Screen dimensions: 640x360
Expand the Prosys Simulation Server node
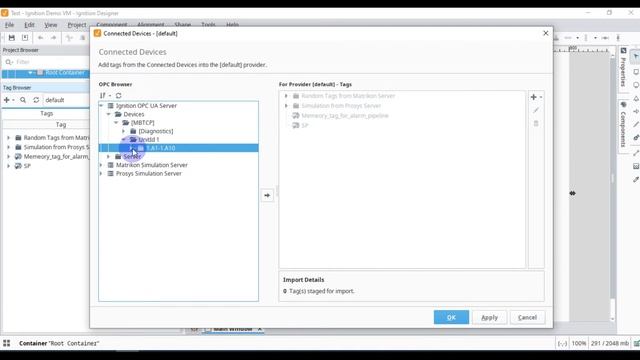[x=101, y=173]
